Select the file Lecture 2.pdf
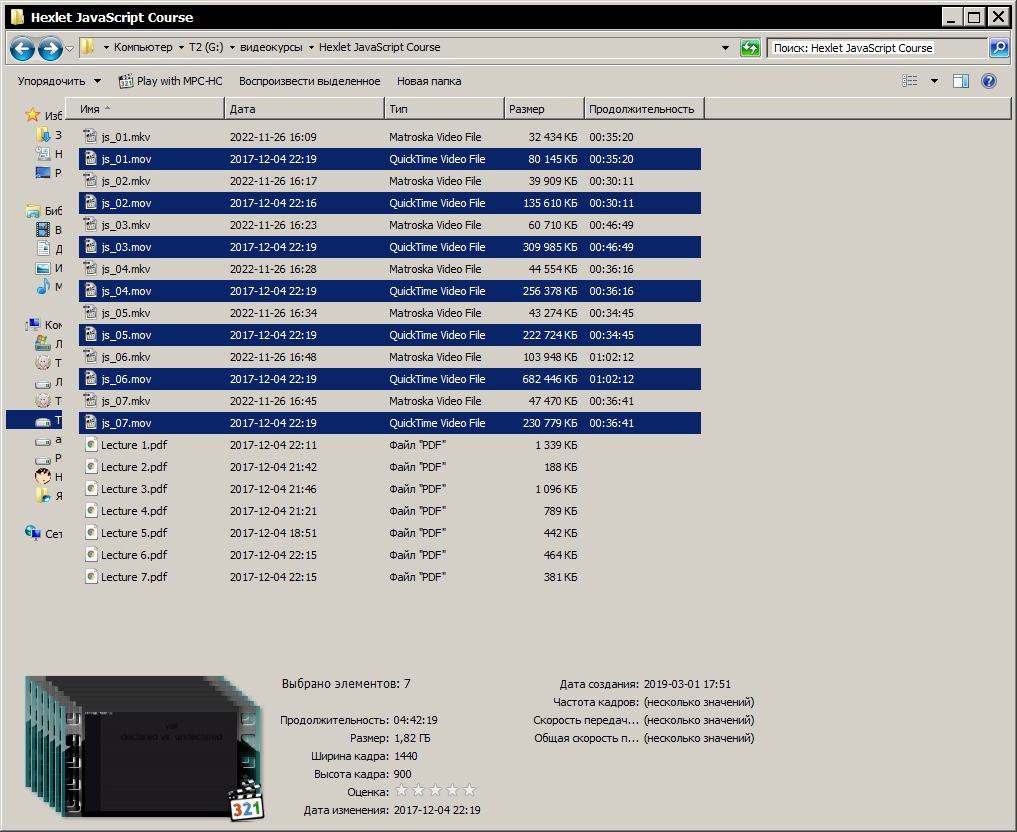This screenshot has width=1017, height=832. pos(389,467)
